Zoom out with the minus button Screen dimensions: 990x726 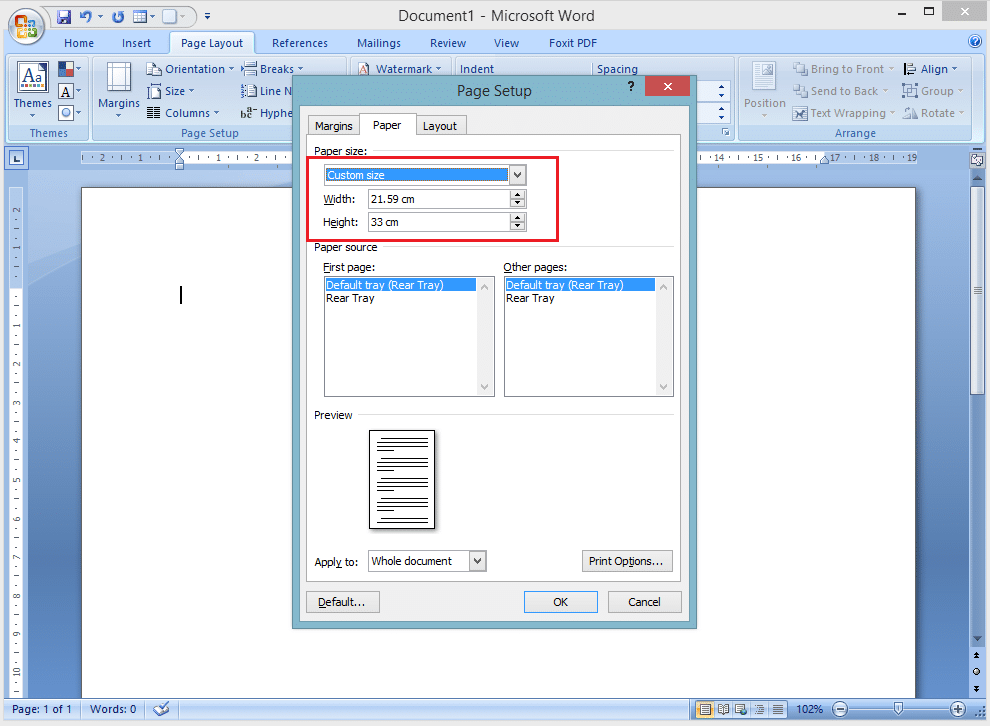(840, 709)
